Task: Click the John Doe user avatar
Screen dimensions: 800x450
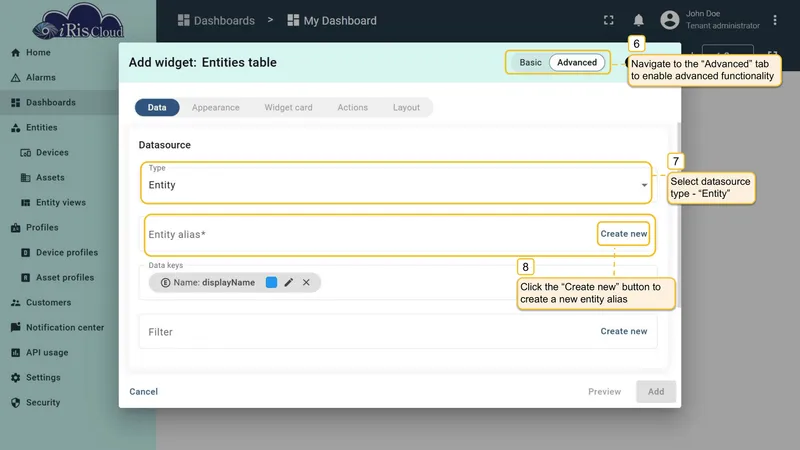Action: point(670,20)
